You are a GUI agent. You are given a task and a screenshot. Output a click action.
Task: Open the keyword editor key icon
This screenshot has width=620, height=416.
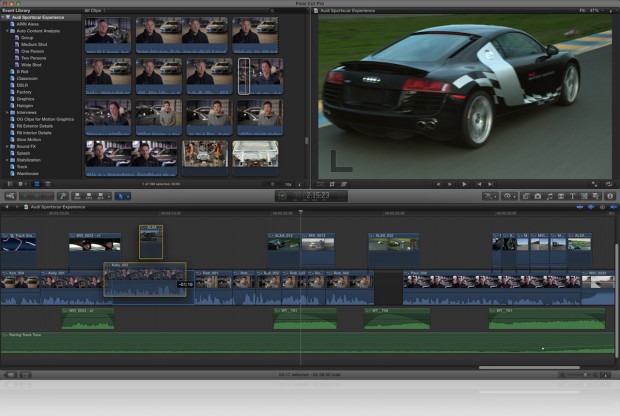pyautogui.click(x=62, y=196)
